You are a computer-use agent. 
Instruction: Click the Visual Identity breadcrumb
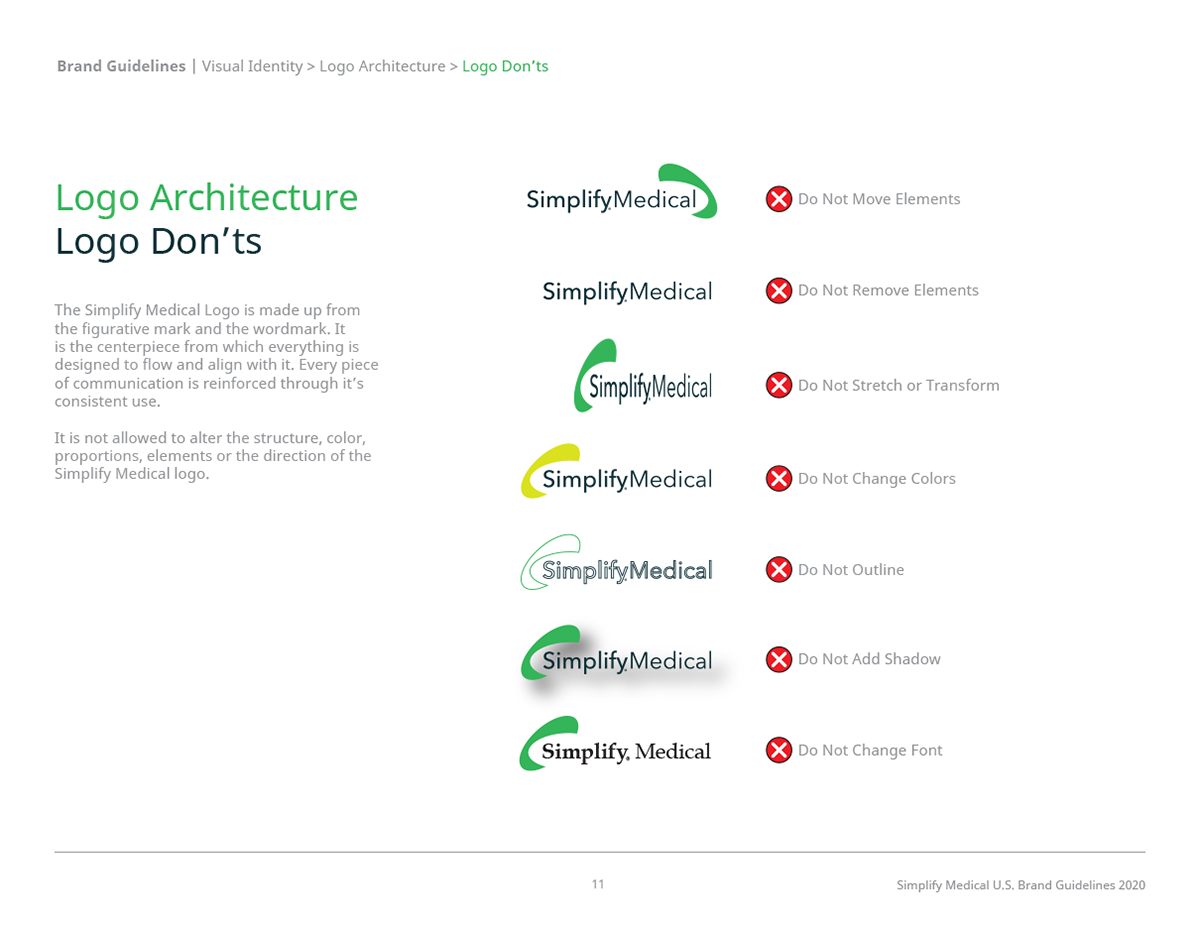click(252, 66)
